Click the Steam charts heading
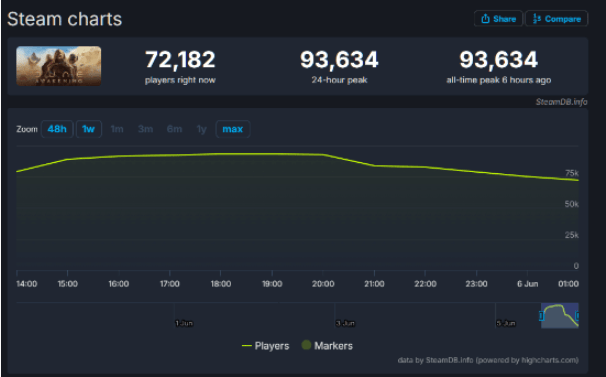 tap(65, 19)
